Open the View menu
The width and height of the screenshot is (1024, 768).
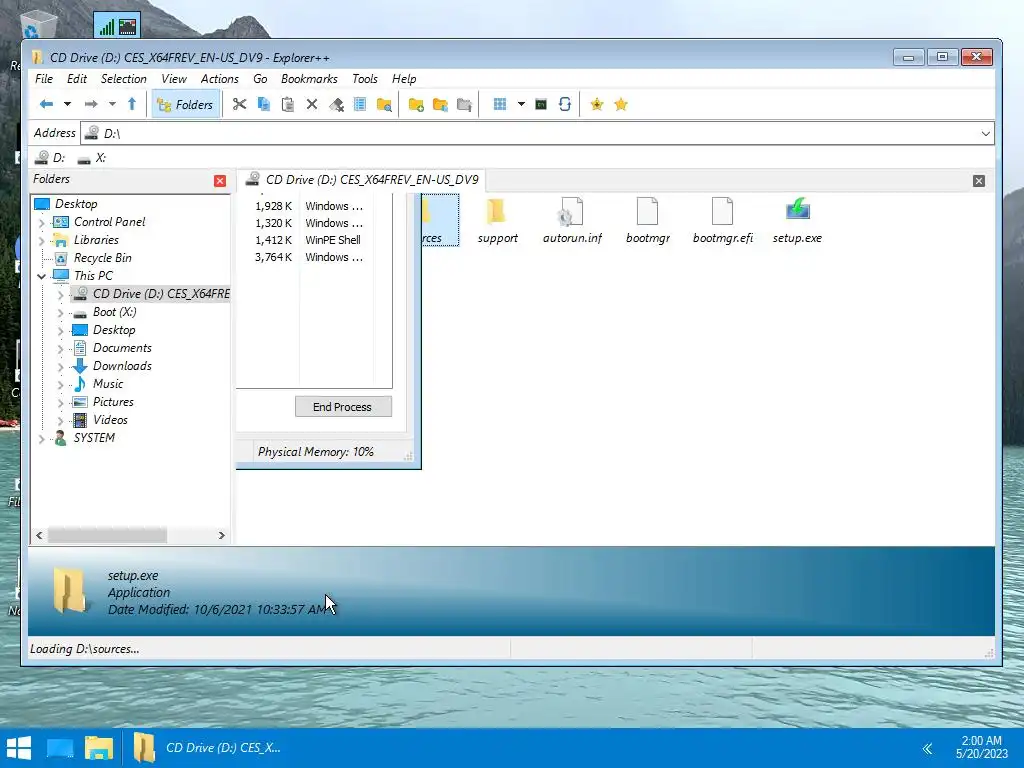point(174,78)
